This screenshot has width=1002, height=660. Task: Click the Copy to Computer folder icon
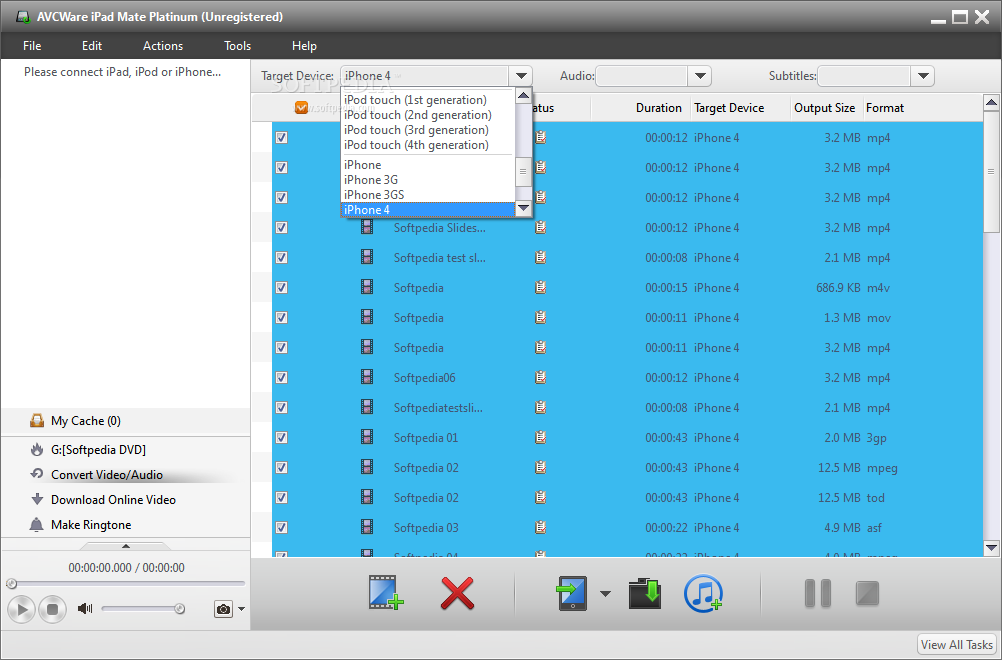(x=645, y=594)
